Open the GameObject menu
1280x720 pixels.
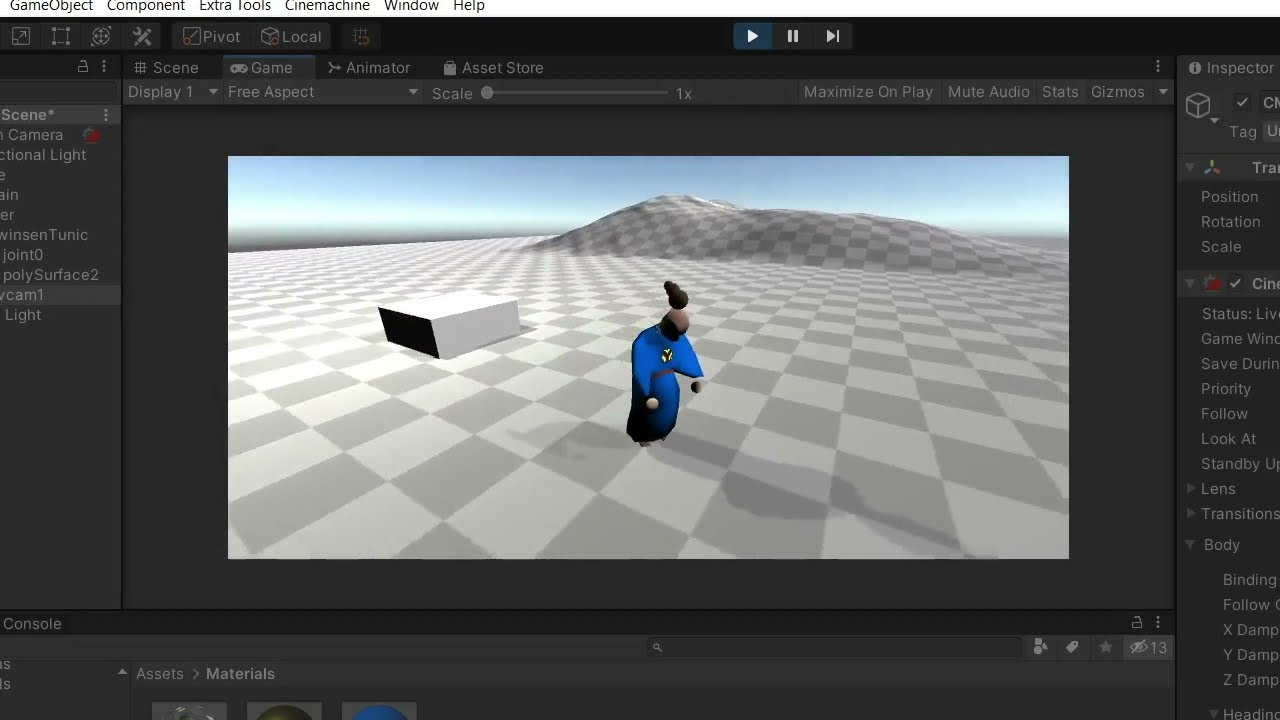[51, 6]
